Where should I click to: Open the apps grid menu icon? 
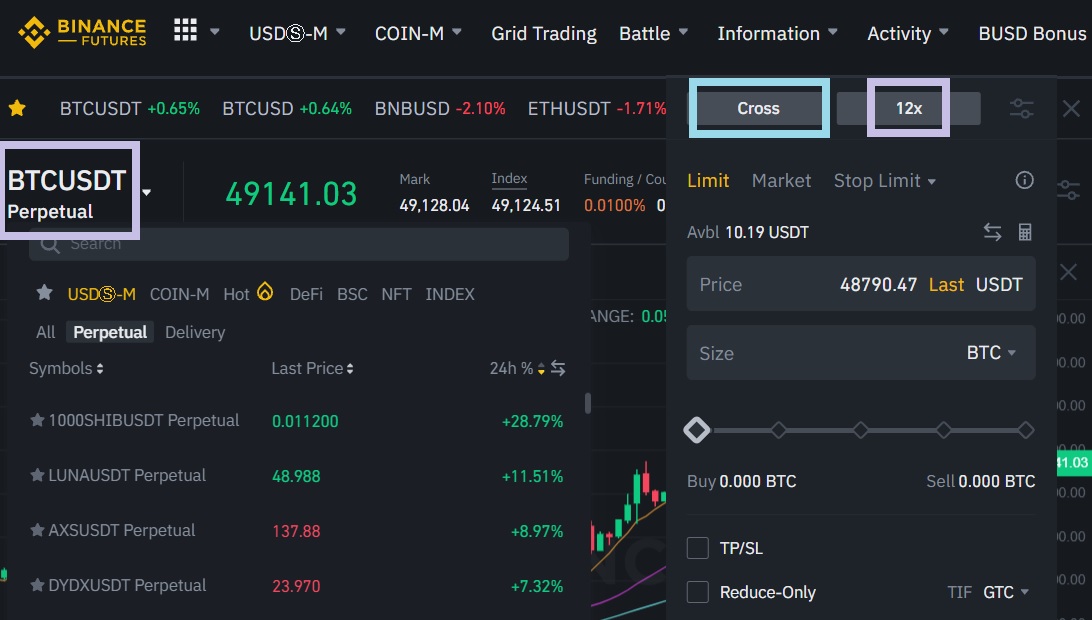coord(186,31)
